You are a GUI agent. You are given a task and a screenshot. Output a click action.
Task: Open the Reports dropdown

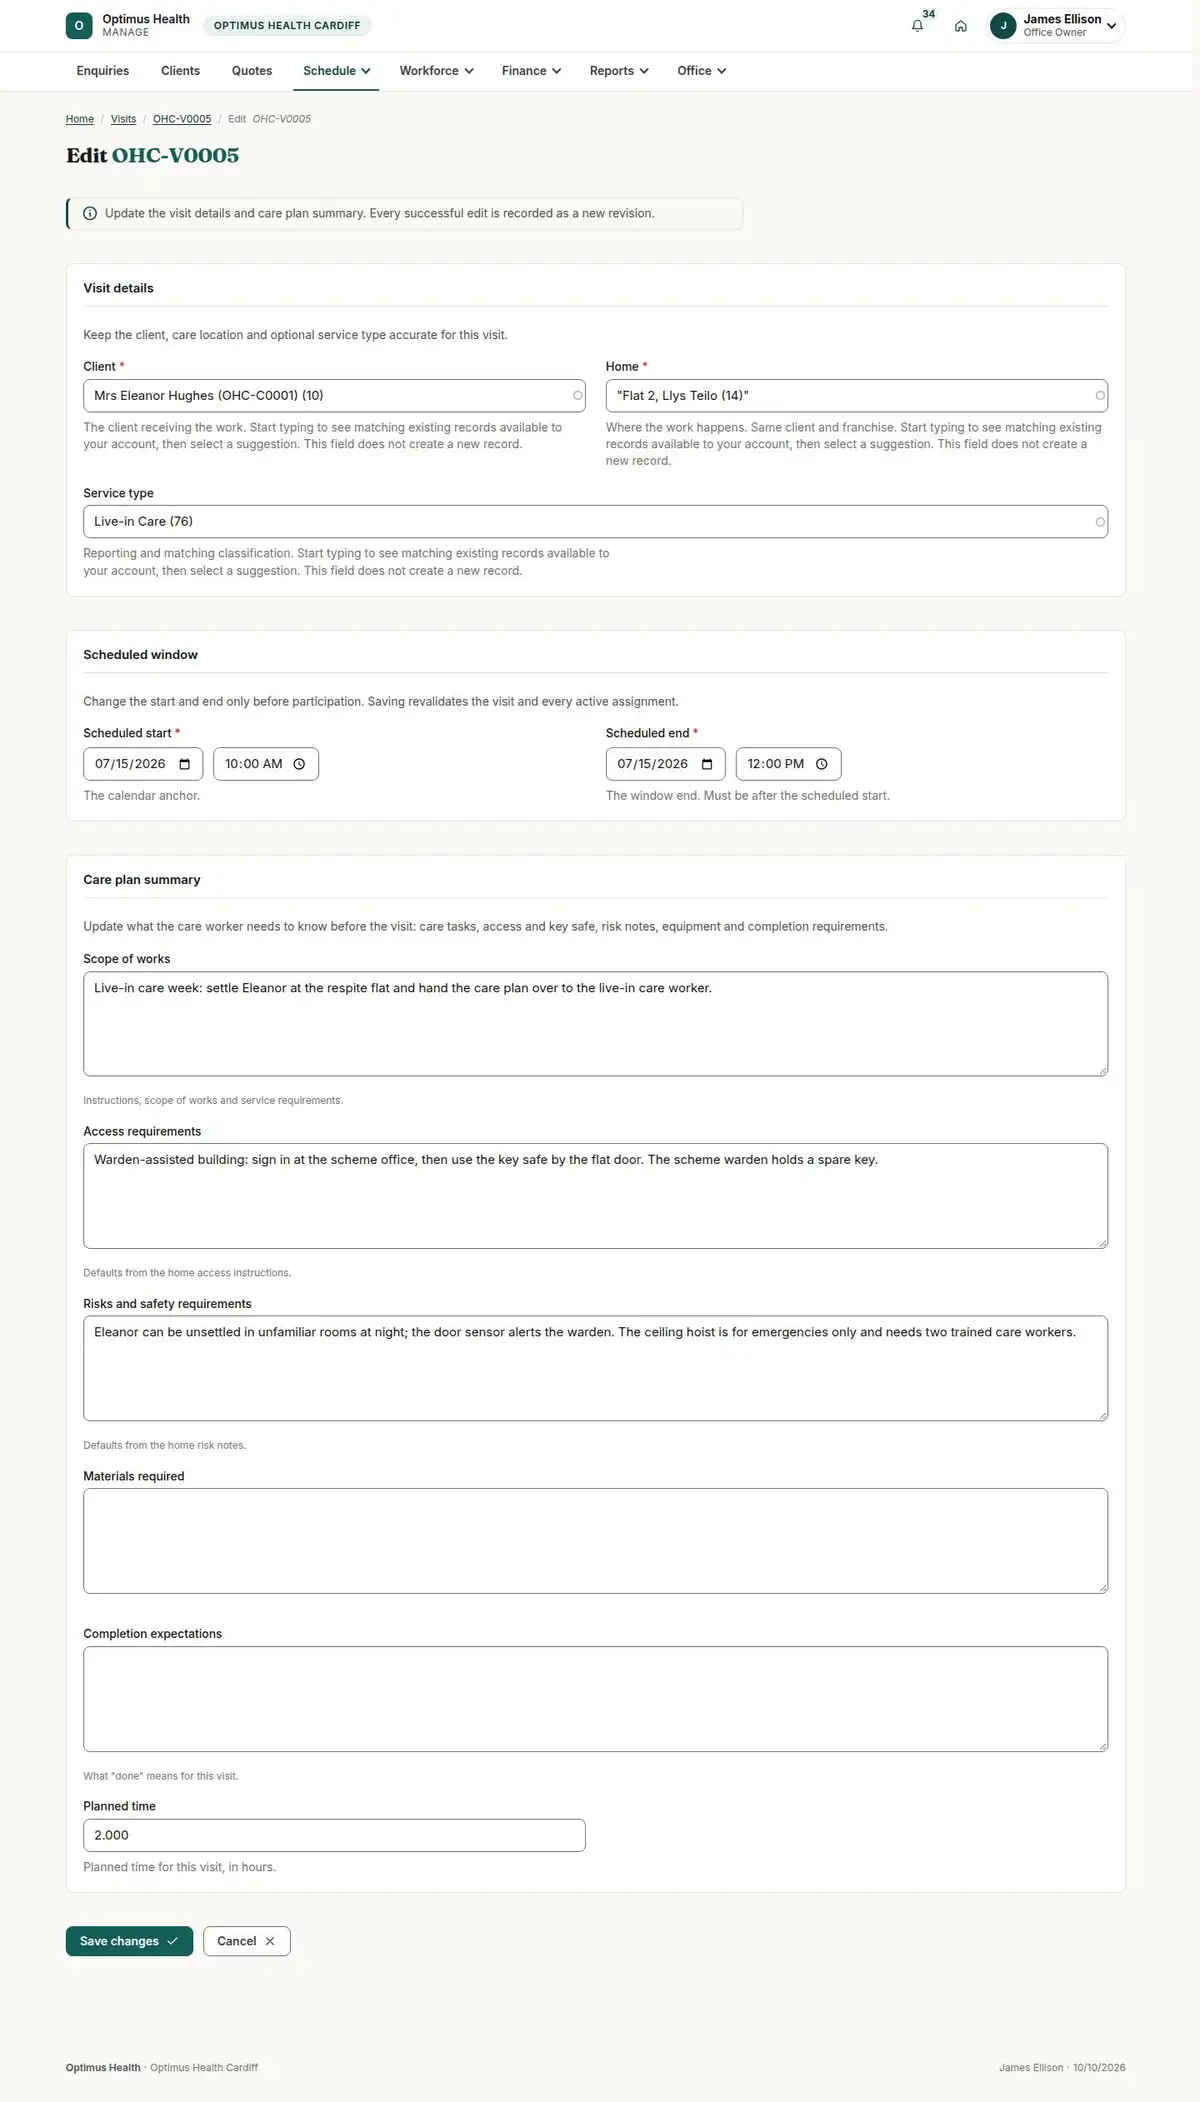coord(619,71)
